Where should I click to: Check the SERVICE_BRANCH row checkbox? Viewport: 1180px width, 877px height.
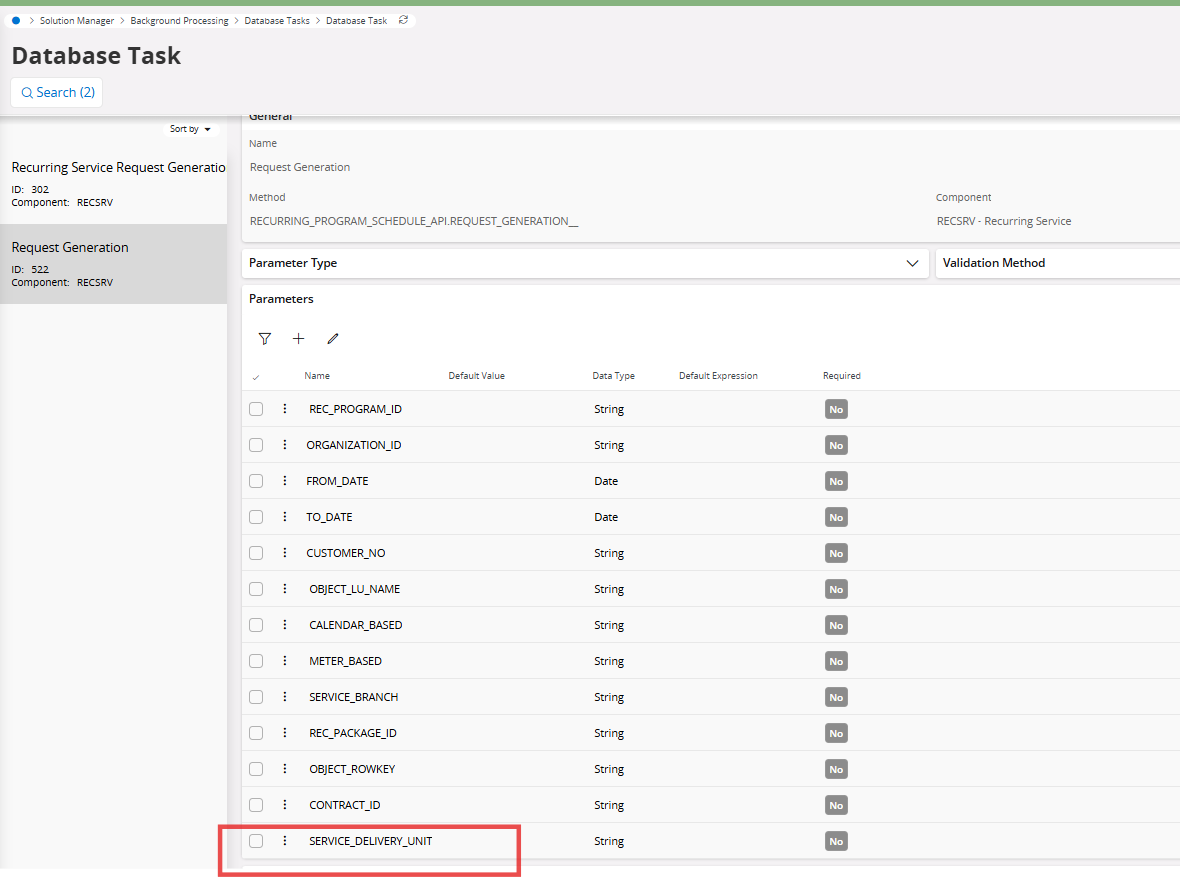pos(256,697)
